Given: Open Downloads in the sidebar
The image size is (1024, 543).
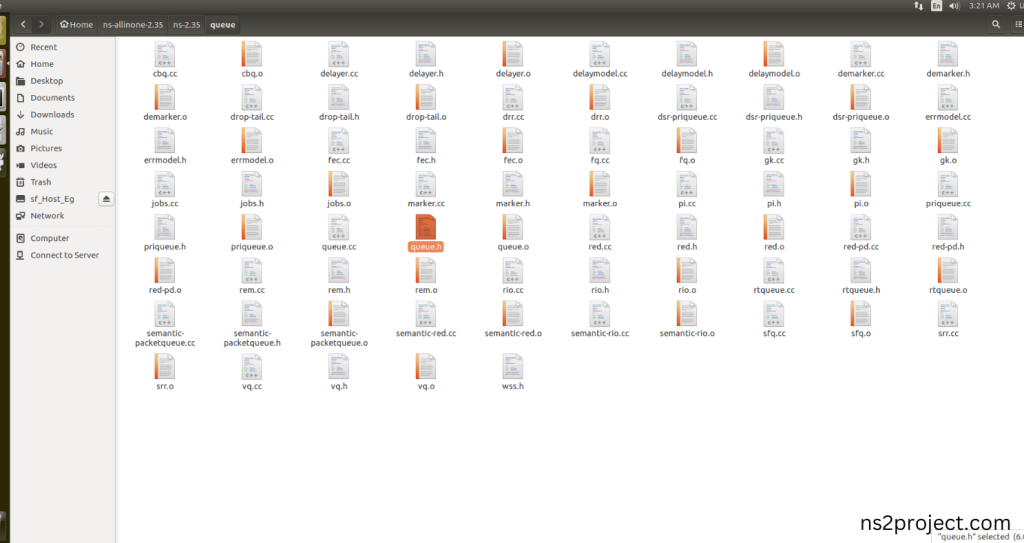Looking at the screenshot, I should point(52,114).
